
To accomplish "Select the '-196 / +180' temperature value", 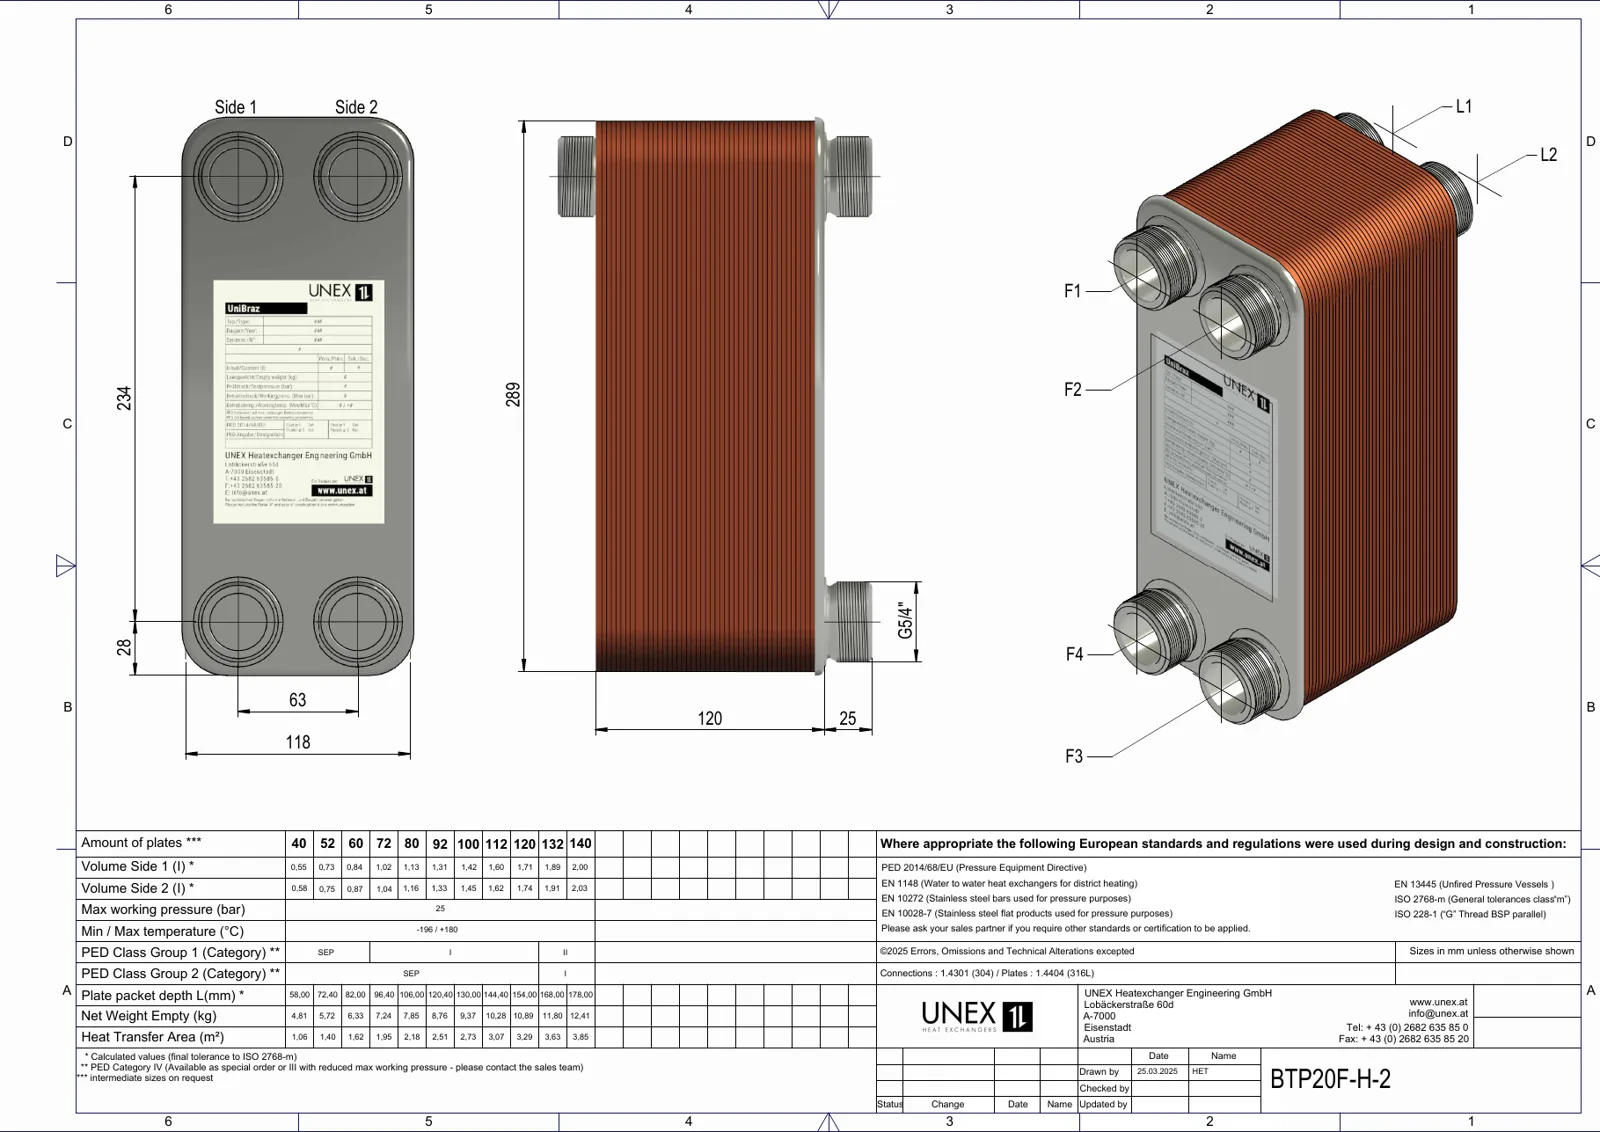I will point(437,930).
